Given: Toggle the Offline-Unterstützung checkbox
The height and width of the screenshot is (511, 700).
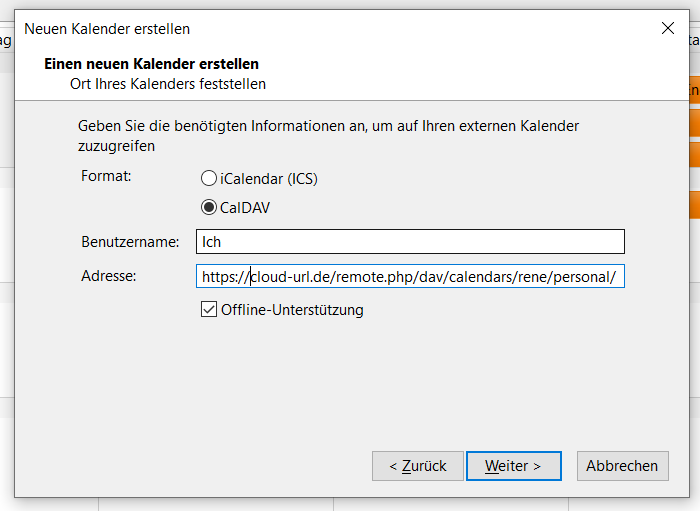Looking at the screenshot, I should pyautogui.click(x=209, y=310).
